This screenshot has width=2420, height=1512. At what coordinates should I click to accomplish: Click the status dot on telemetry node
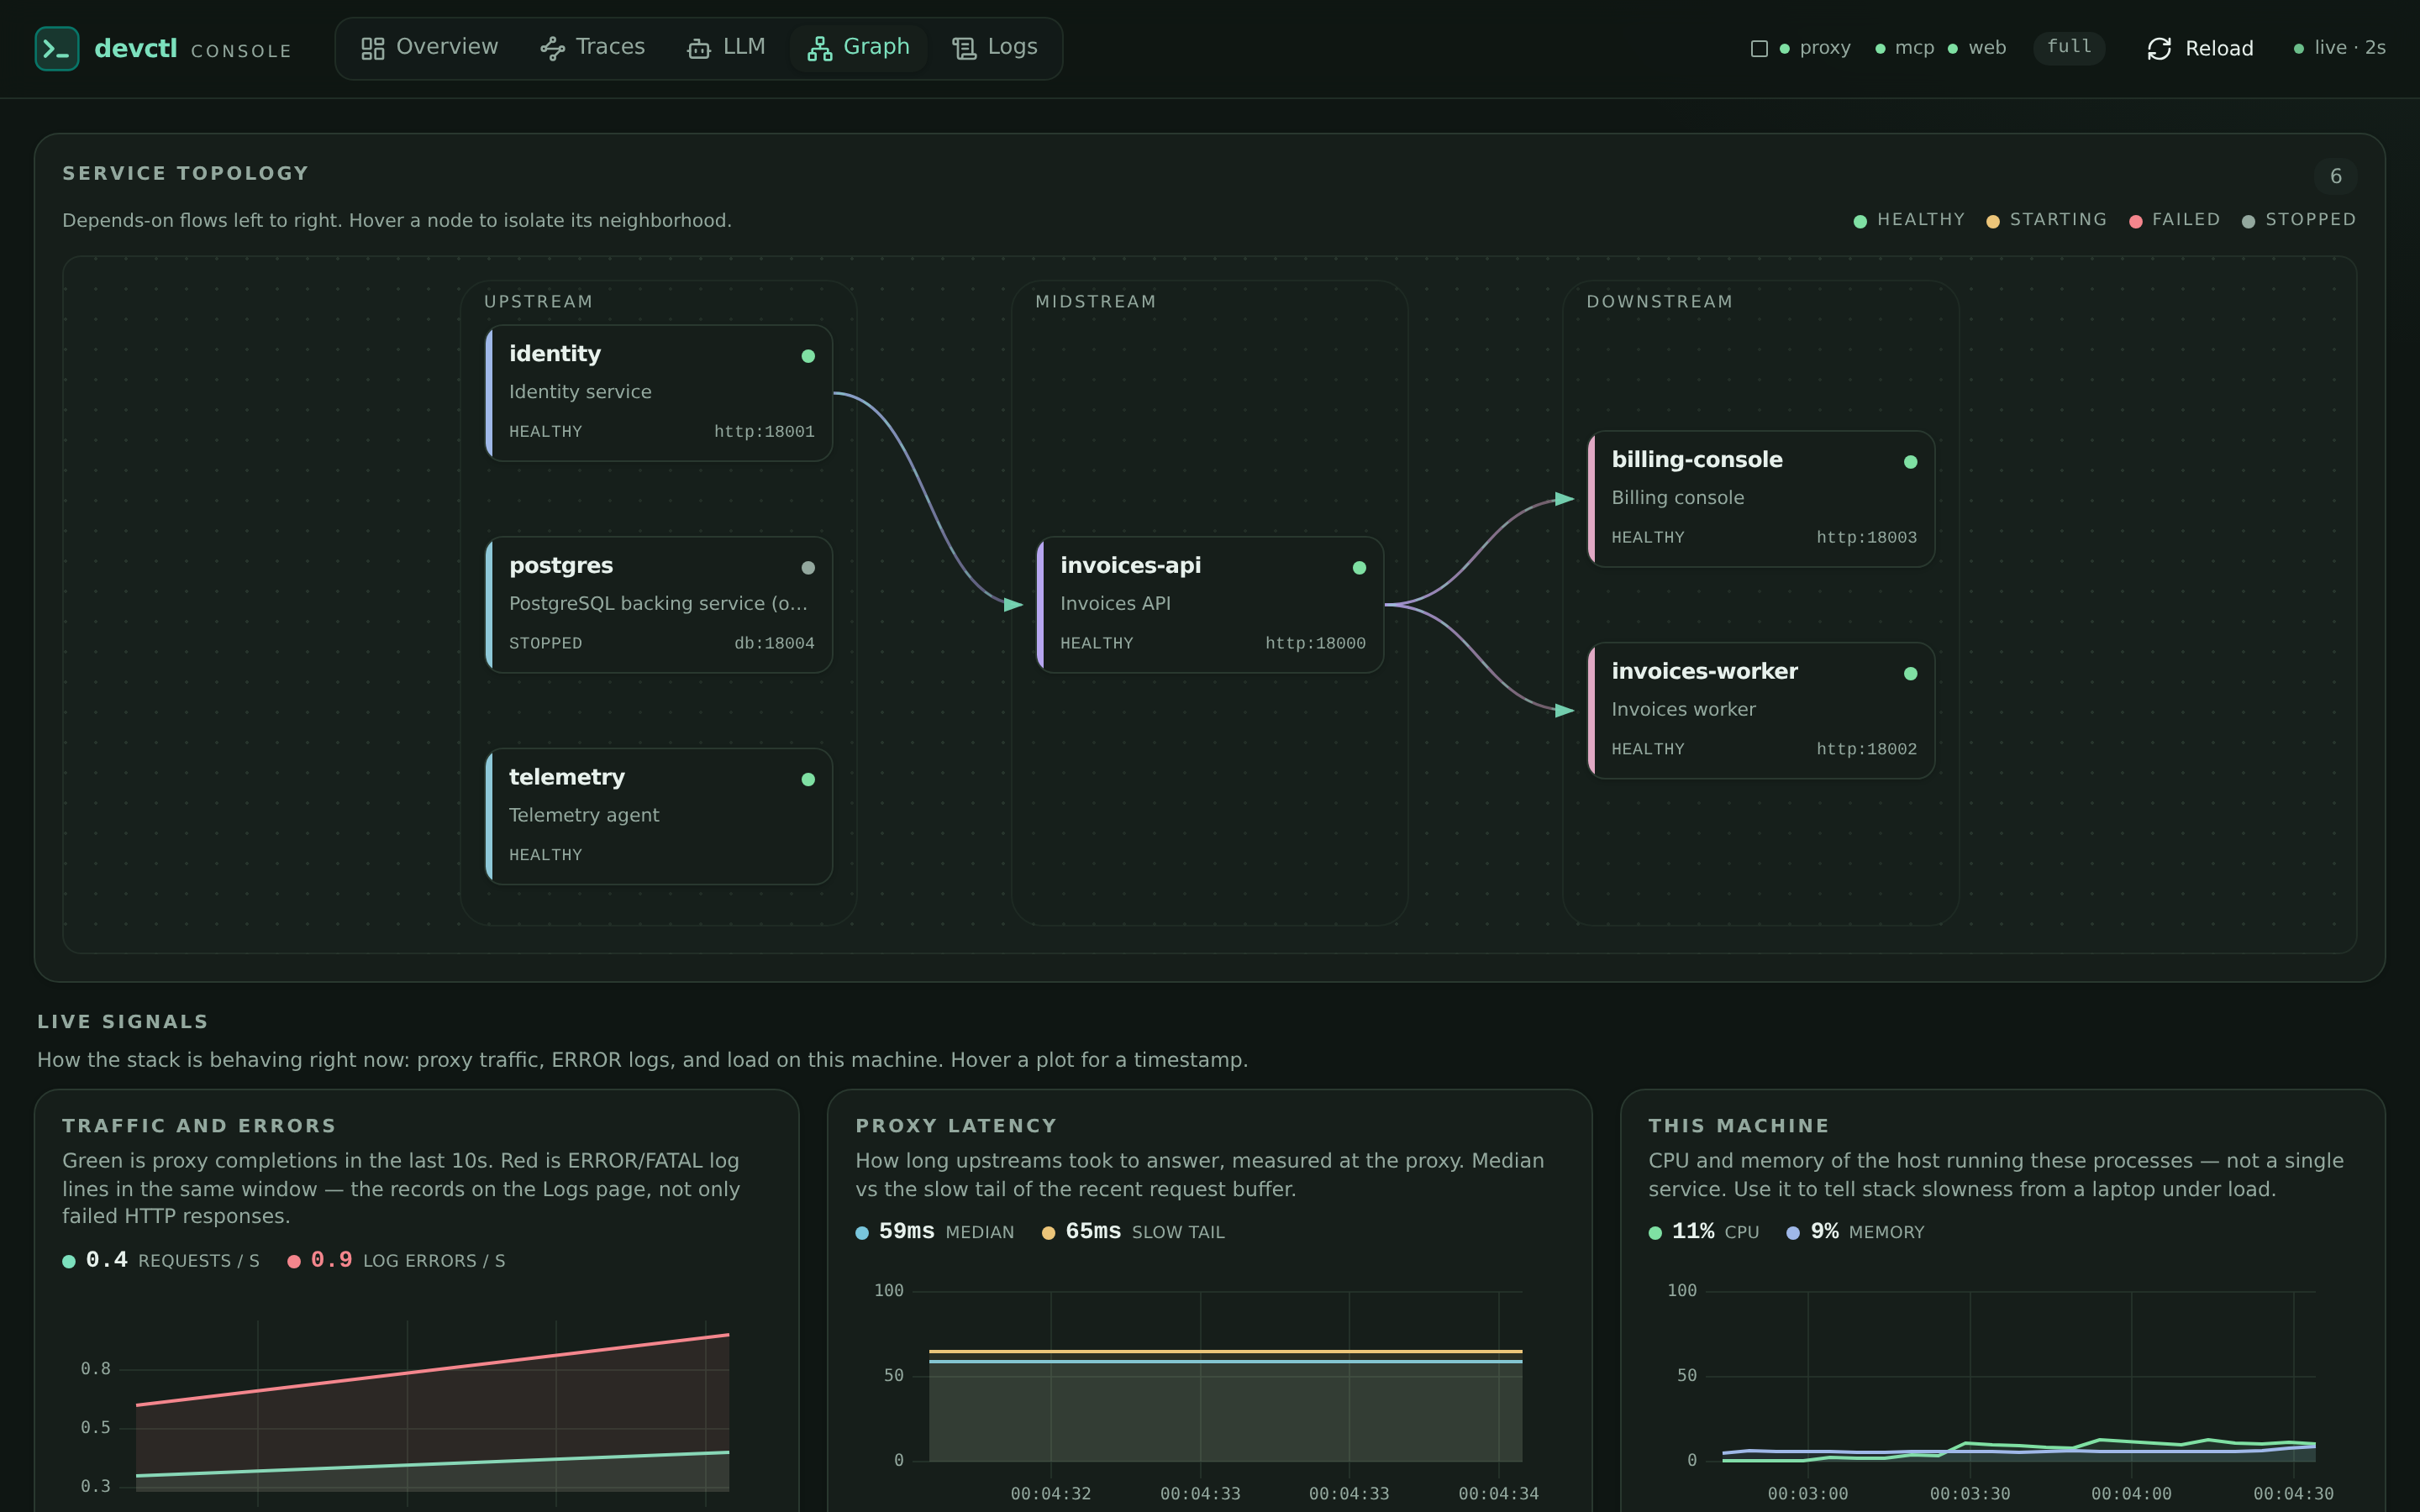[808, 780]
